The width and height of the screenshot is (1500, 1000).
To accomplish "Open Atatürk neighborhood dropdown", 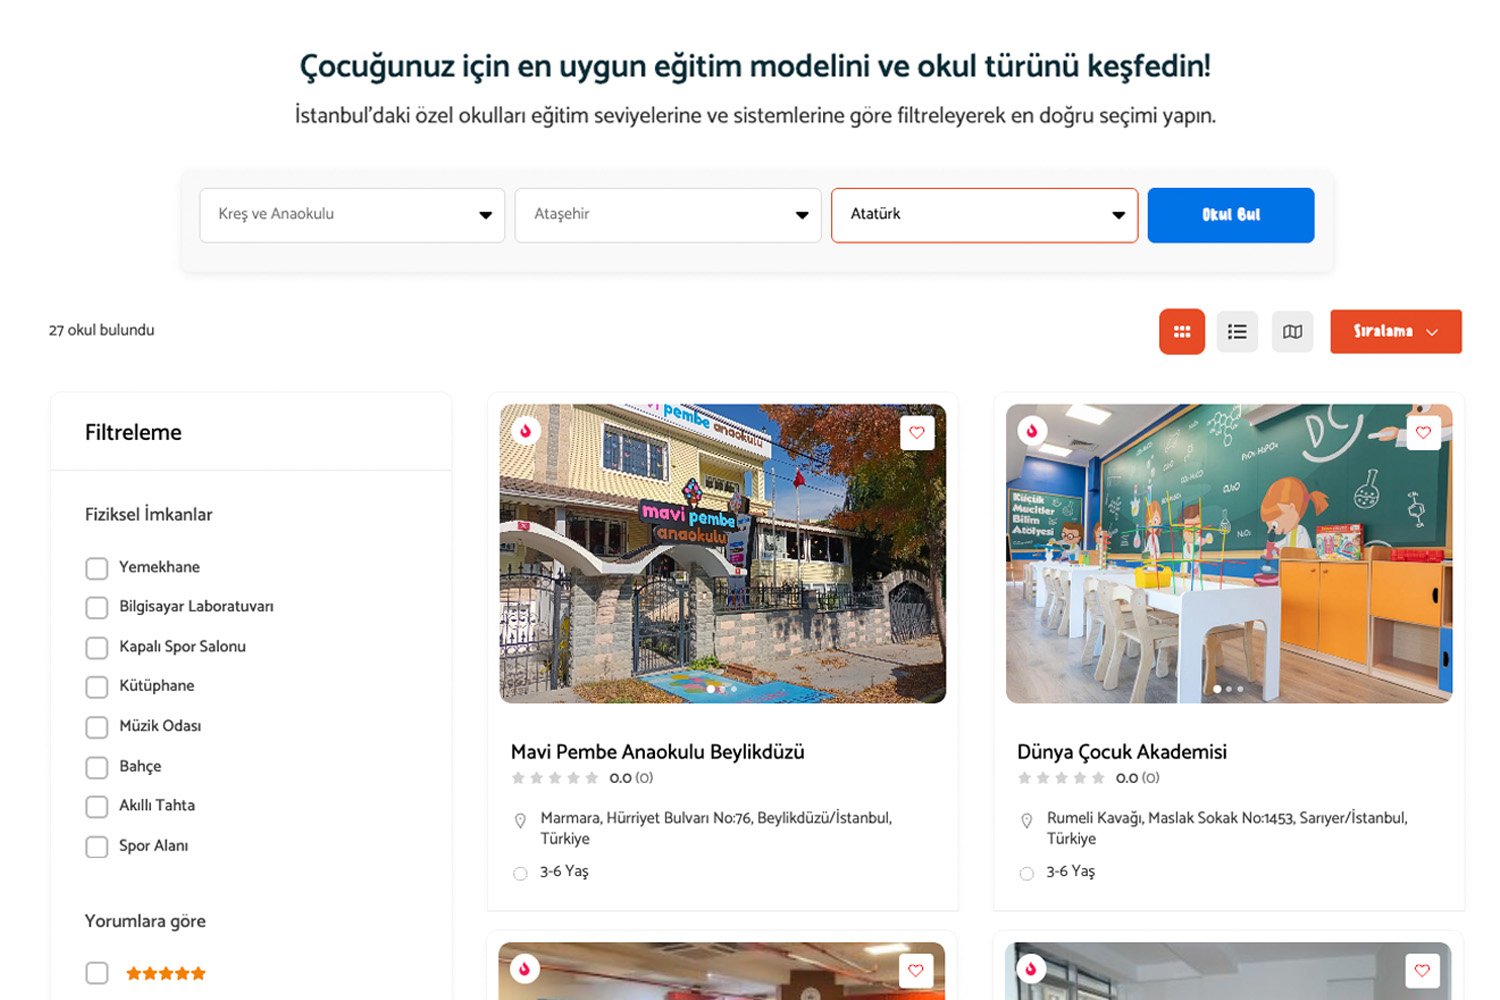I will (x=985, y=215).
